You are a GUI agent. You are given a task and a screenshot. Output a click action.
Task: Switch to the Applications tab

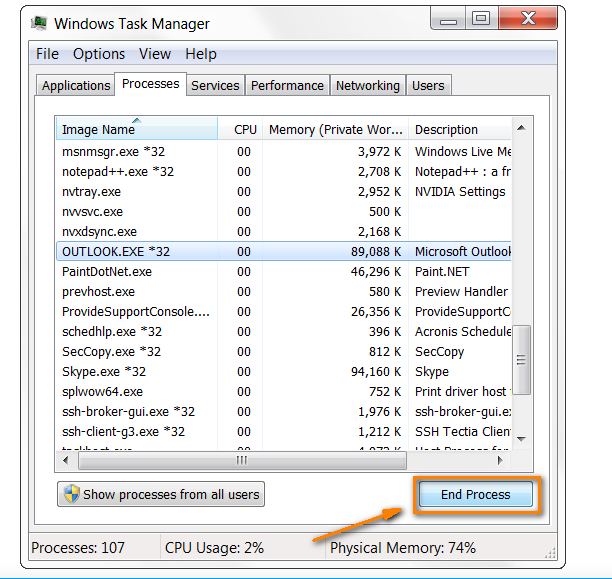(x=76, y=85)
